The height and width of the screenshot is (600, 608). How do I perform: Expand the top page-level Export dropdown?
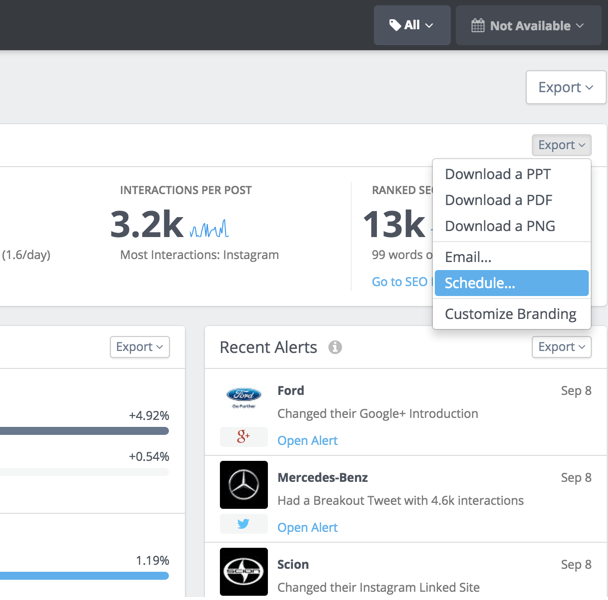click(x=565, y=87)
